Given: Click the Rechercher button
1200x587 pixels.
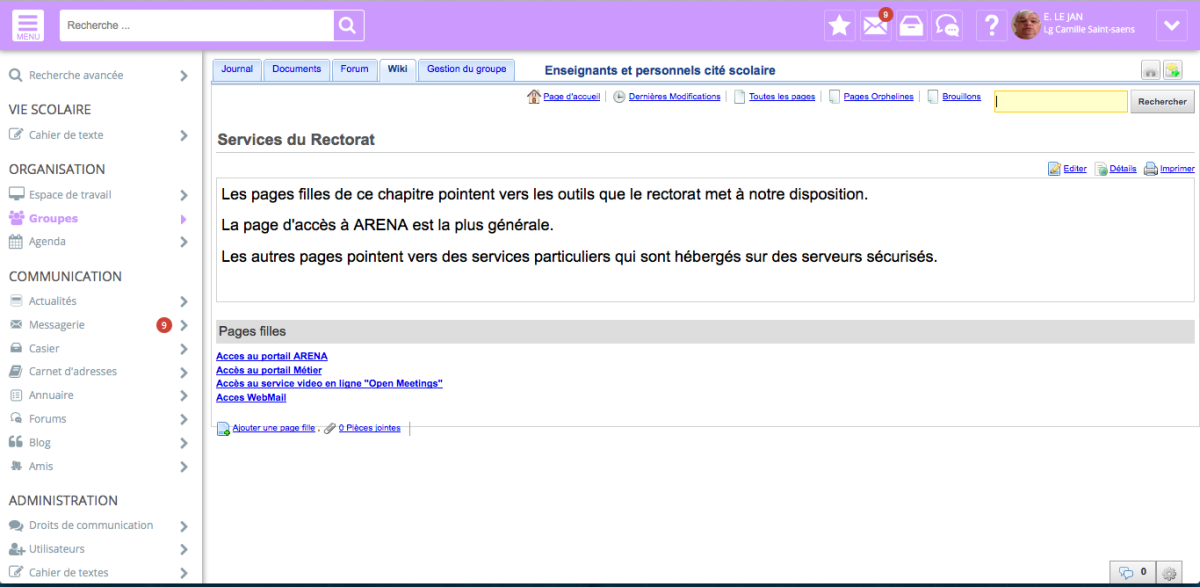Looking at the screenshot, I should [x=1162, y=101].
